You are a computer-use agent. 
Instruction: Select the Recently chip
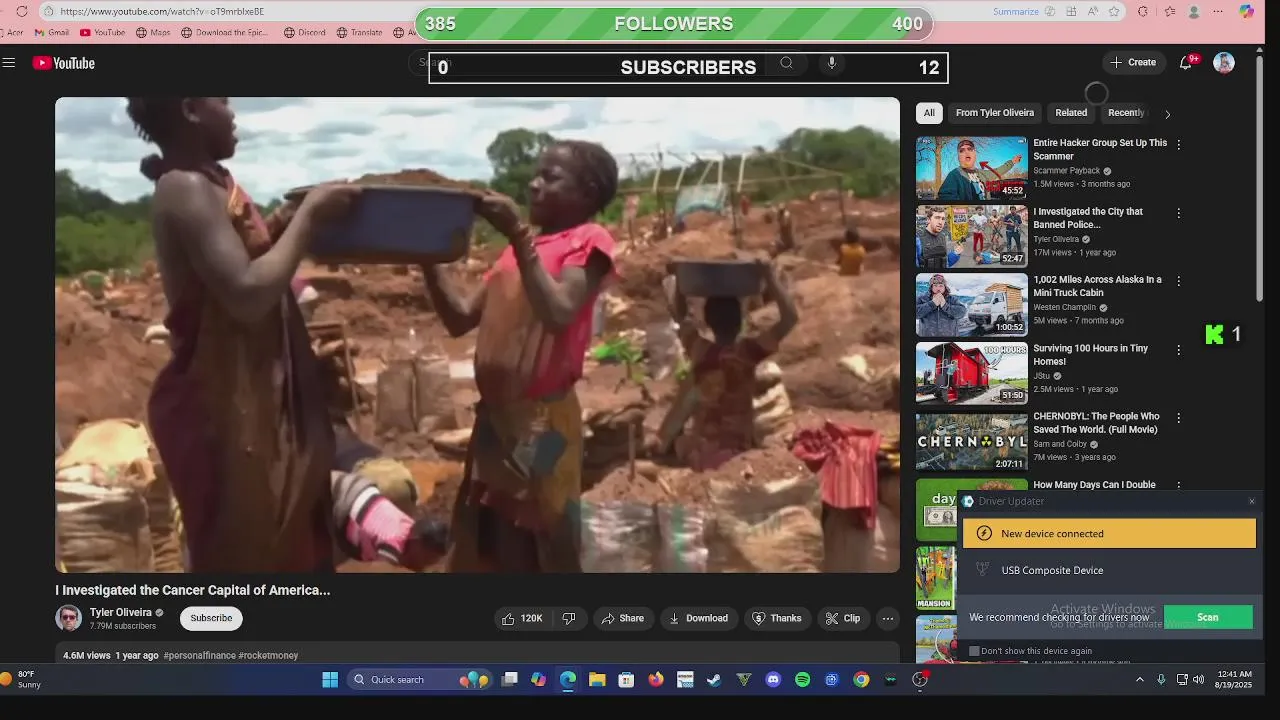point(1125,113)
